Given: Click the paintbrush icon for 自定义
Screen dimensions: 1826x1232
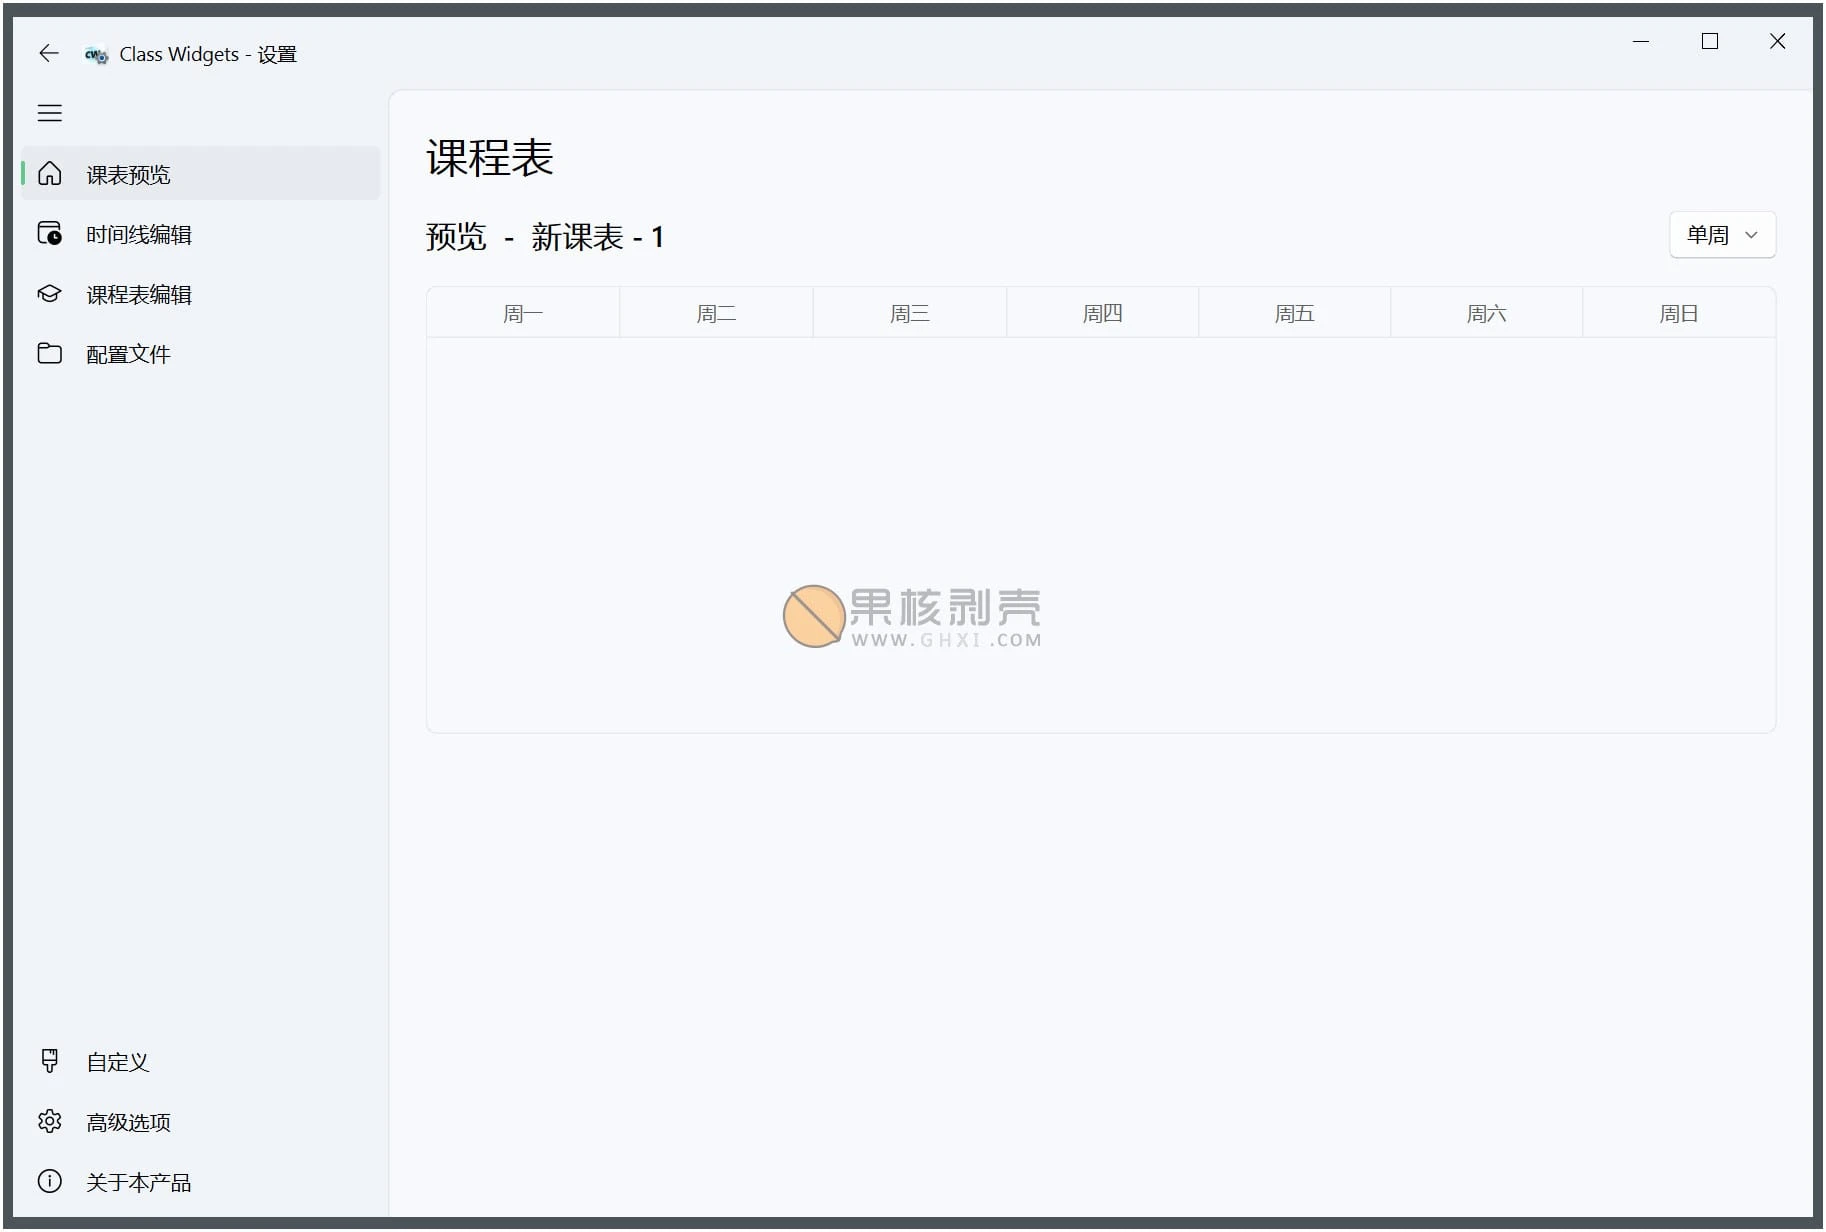Looking at the screenshot, I should pos(50,1061).
